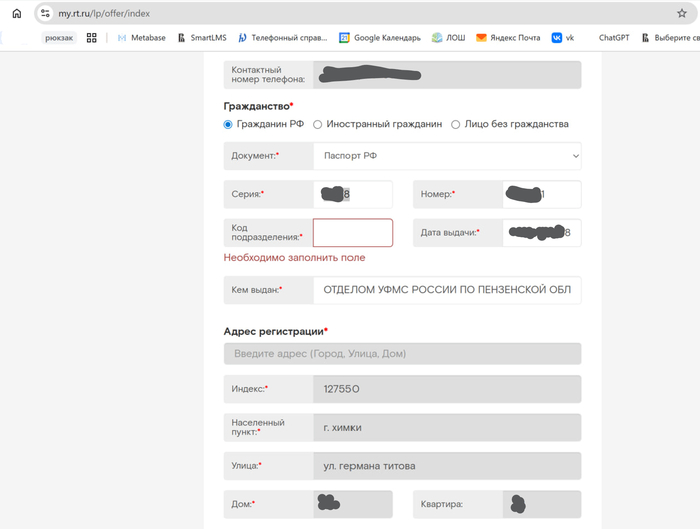
Task: Select the Лицо без гражданства option
Action: [x=456, y=125]
